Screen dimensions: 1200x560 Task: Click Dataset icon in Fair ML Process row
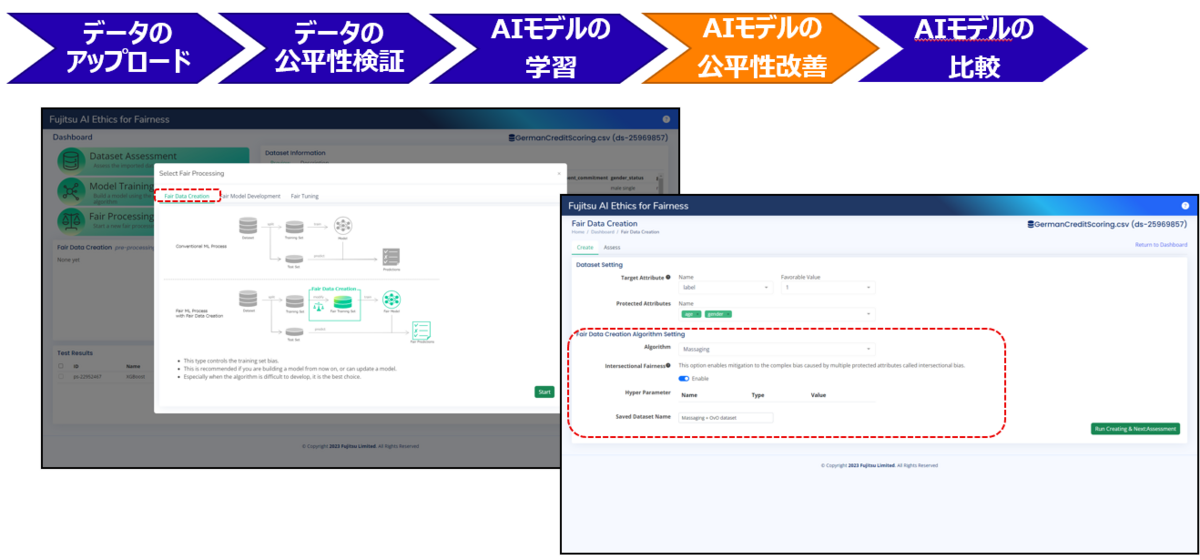click(x=247, y=300)
